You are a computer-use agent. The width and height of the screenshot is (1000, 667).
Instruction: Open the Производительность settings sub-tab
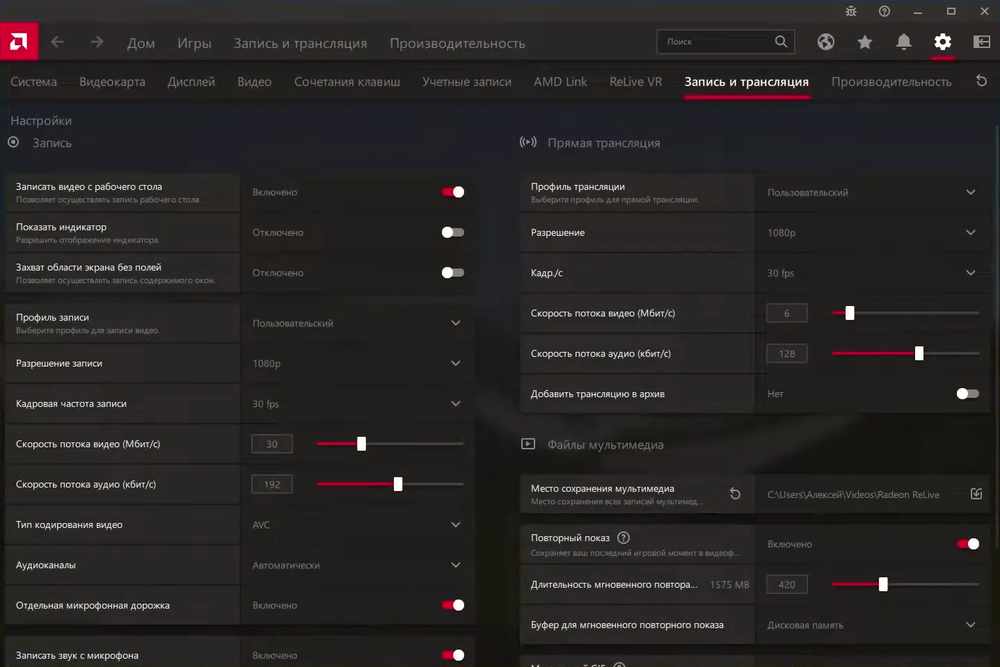pos(892,82)
